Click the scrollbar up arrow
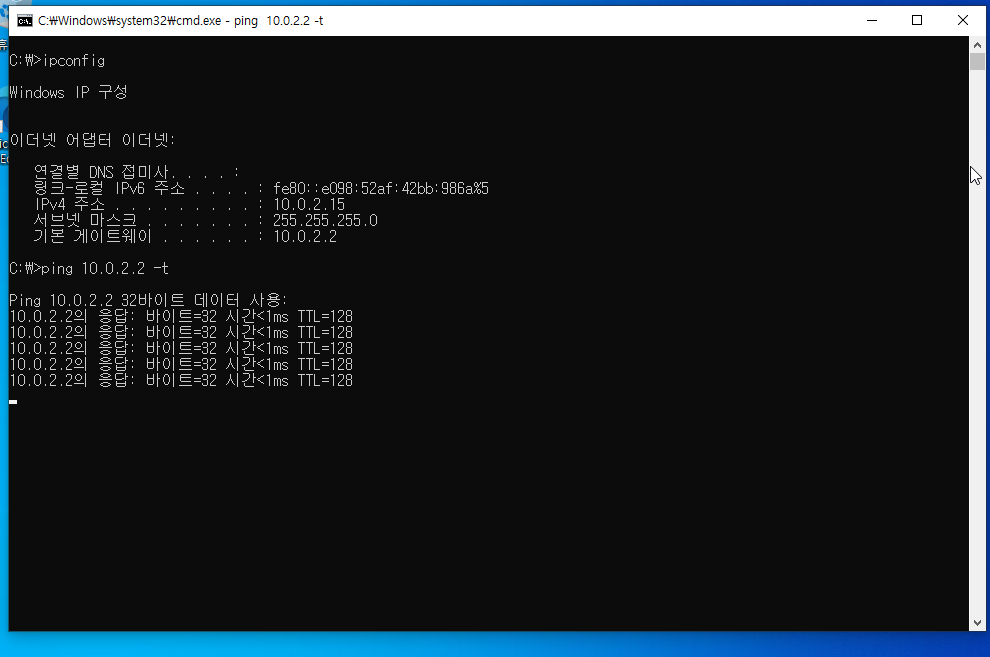The width and height of the screenshot is (990, 657). 977,45
